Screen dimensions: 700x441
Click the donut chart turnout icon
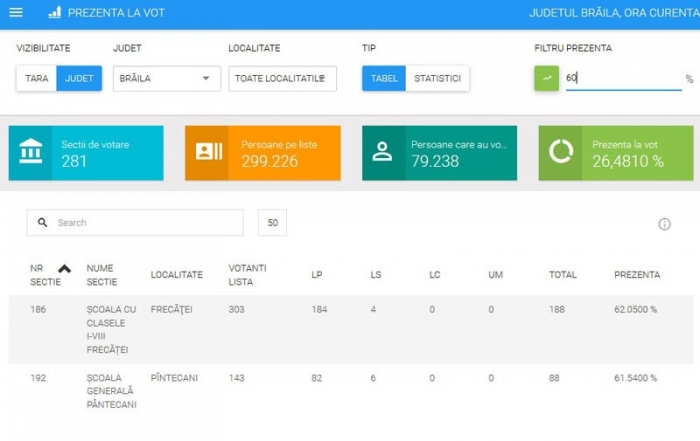[561, 152]
